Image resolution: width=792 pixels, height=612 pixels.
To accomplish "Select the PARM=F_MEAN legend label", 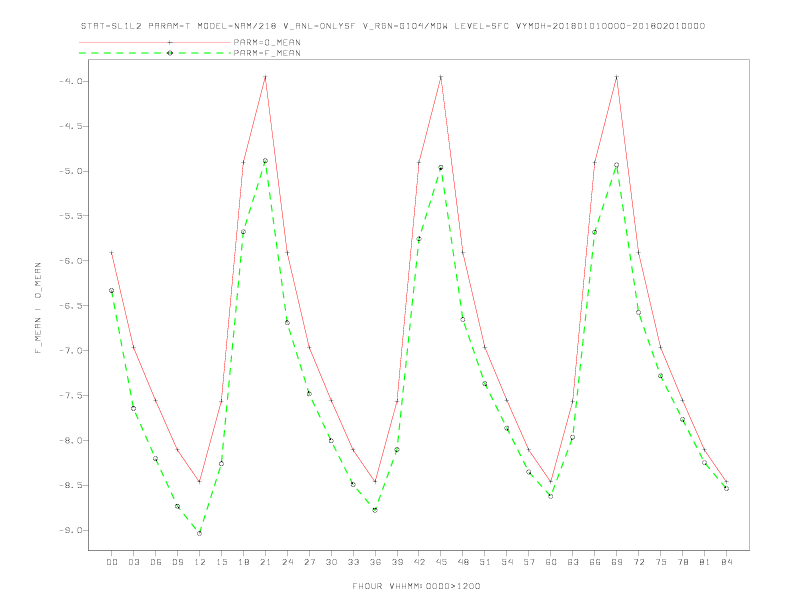I will (x=267, y=53).
